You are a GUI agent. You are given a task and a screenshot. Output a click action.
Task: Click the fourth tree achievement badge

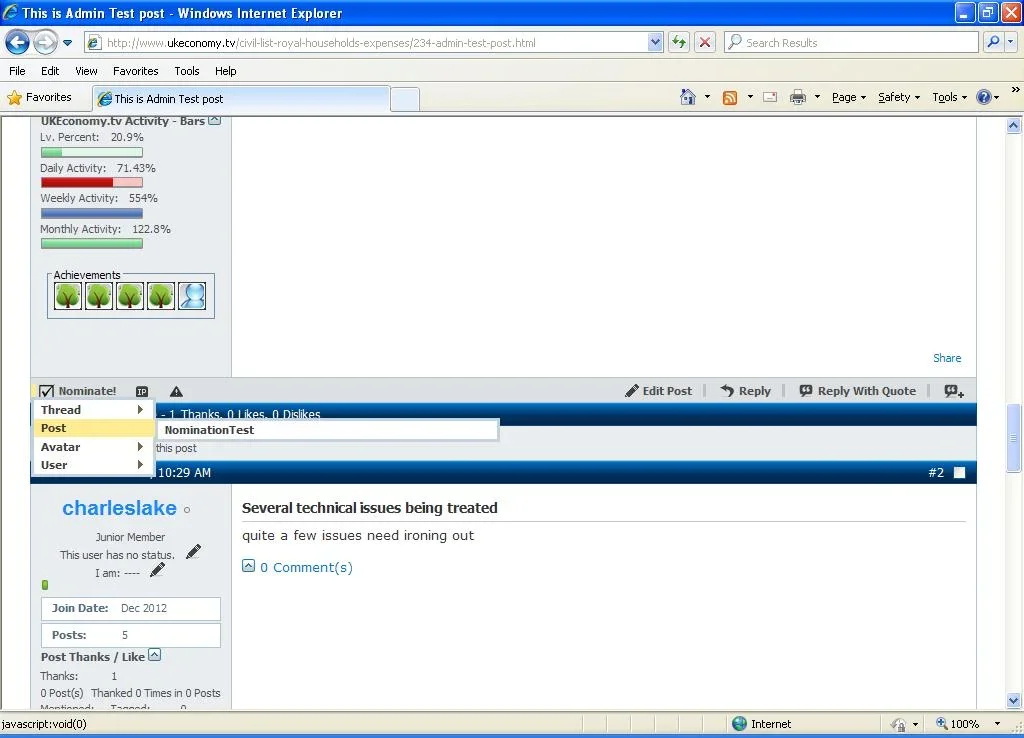point(161,296)
